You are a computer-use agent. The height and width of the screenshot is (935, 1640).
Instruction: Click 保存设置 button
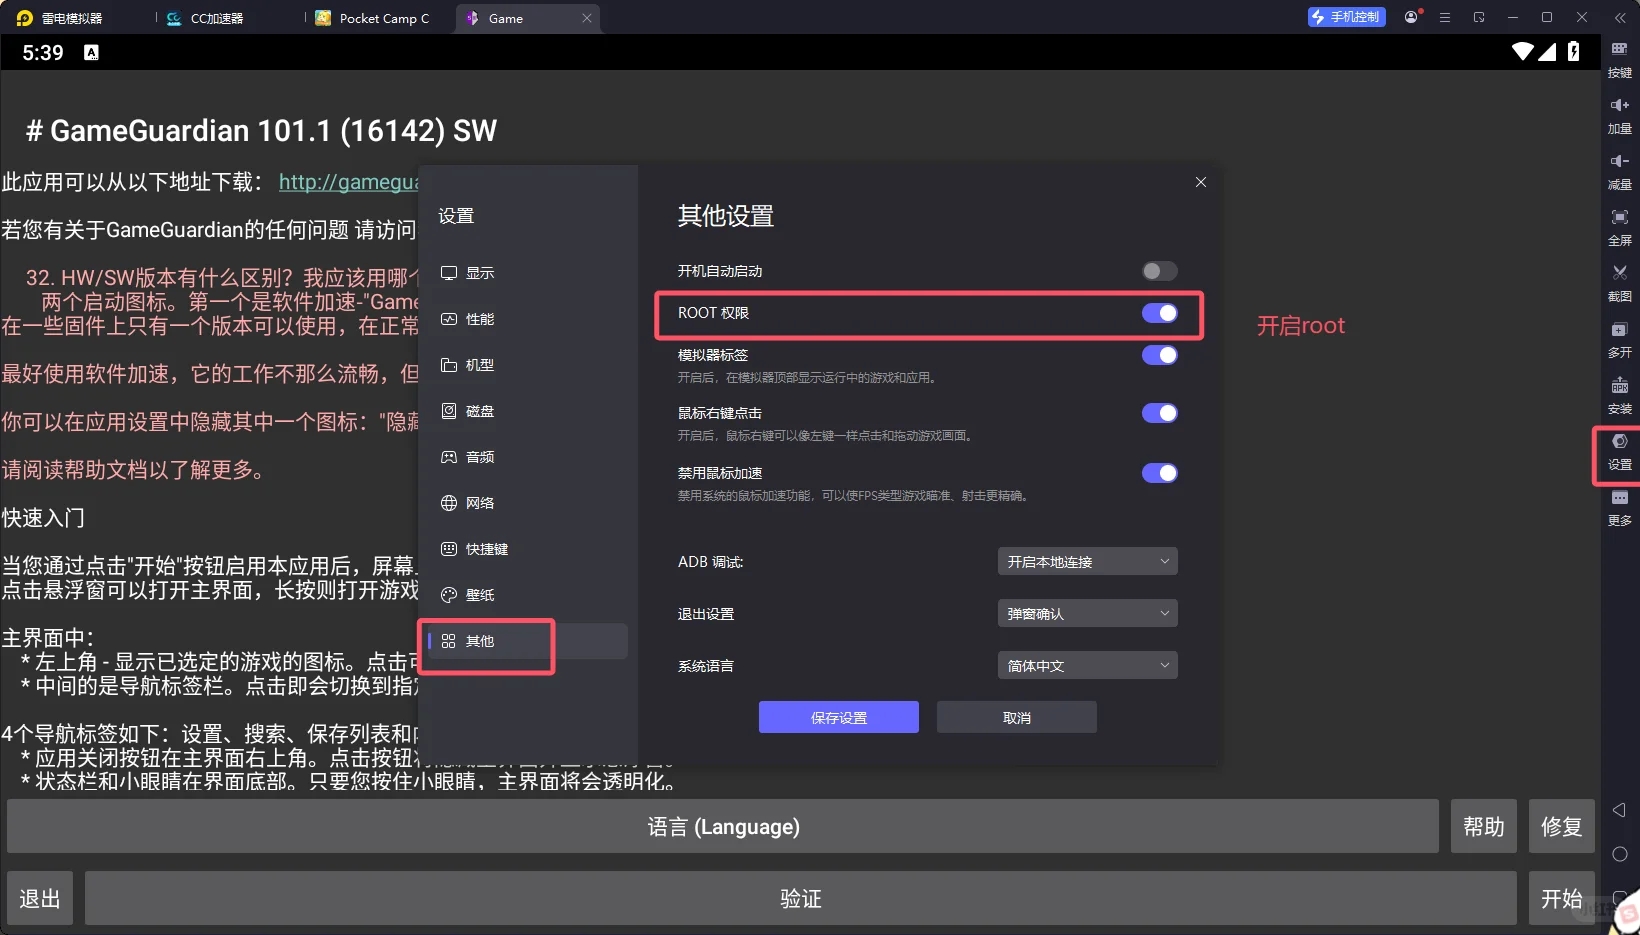(839, 717)
